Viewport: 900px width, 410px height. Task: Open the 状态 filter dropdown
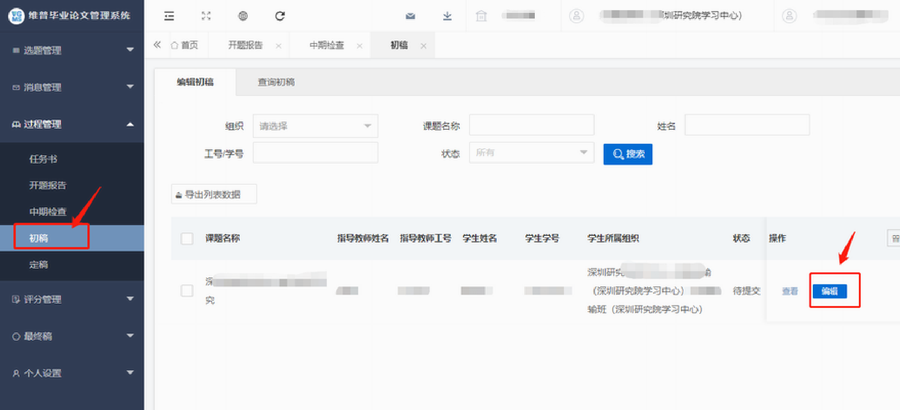pos(531,152)
